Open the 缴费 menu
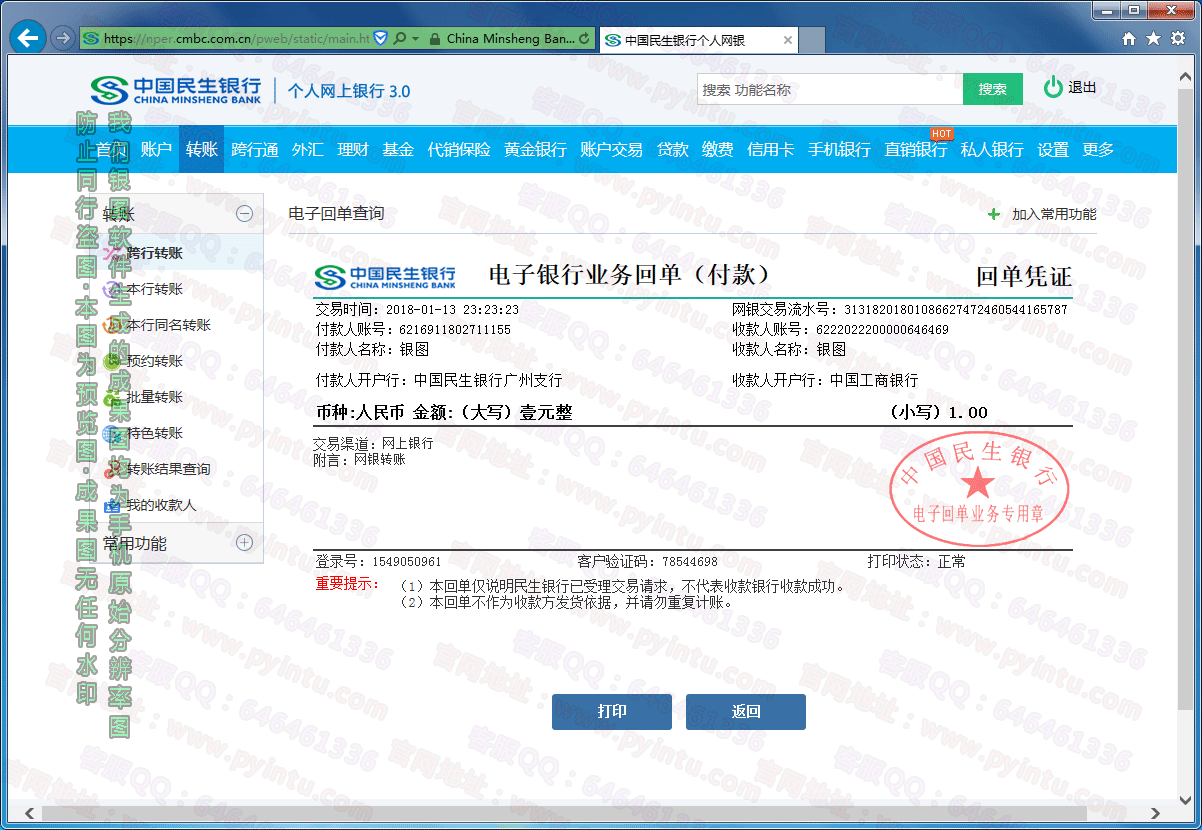Image resolution: width=1202 pixels, height=830 pixels. click(718, 149)
